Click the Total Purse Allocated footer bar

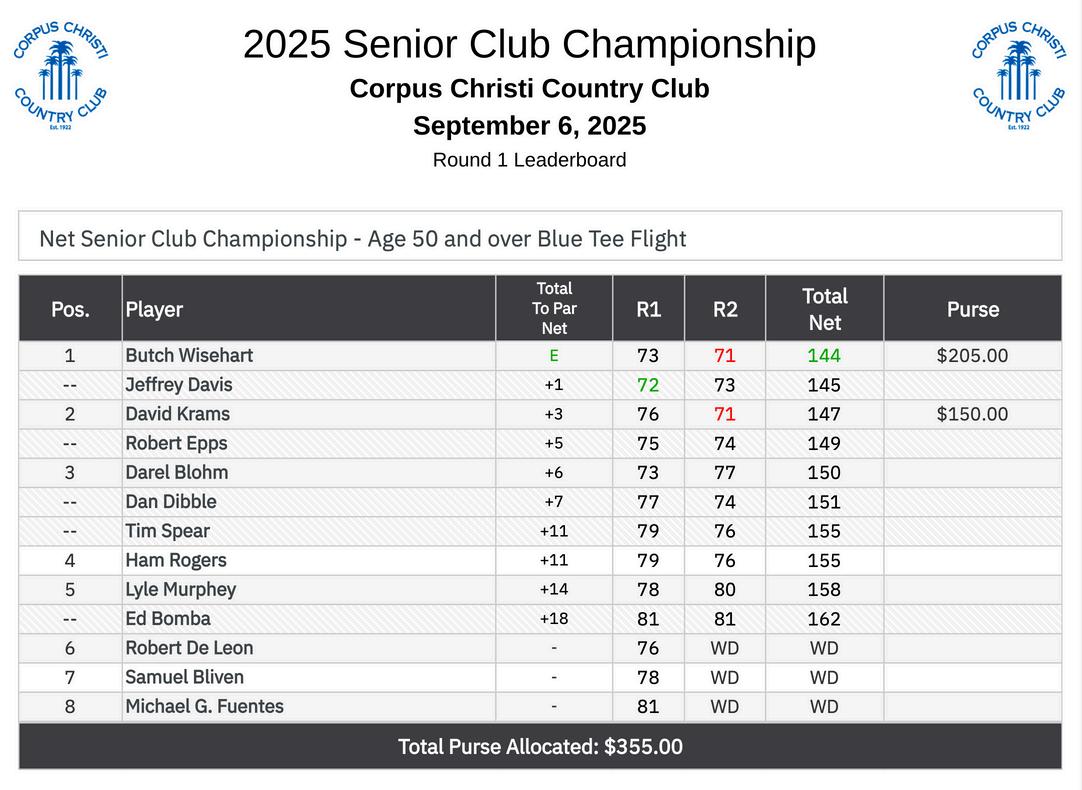point(540,747)
